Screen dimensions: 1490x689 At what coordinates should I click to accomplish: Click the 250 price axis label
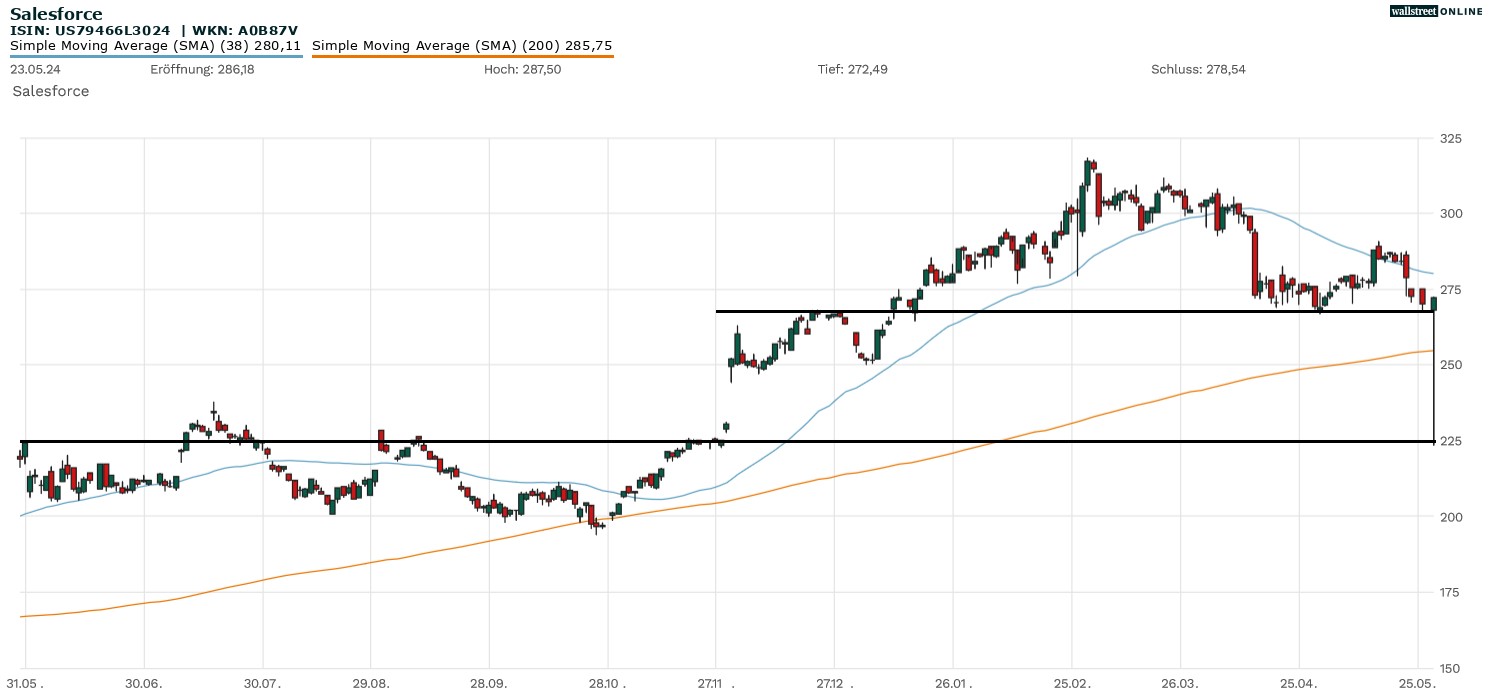[1450, 365]
